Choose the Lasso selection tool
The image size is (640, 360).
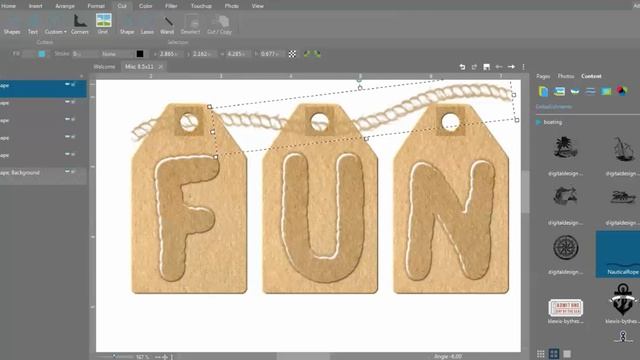(x=147, y=24)
